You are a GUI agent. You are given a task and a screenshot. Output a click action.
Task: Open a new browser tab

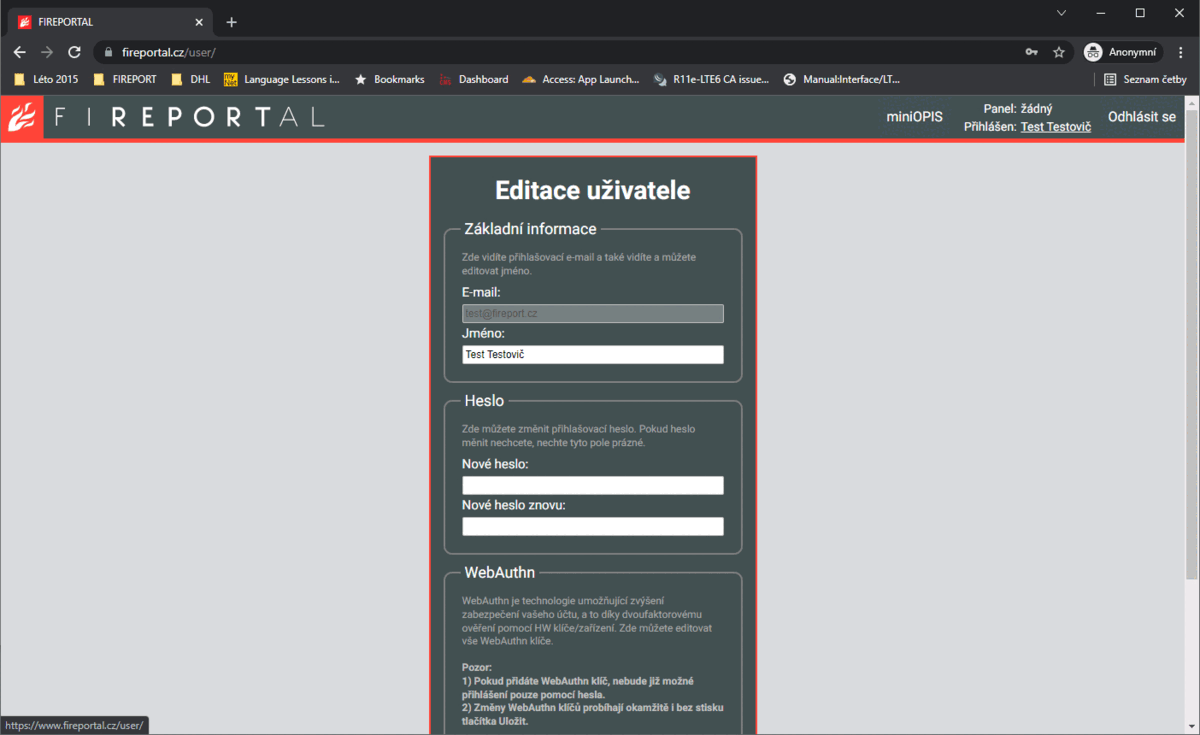pos(231,22)
